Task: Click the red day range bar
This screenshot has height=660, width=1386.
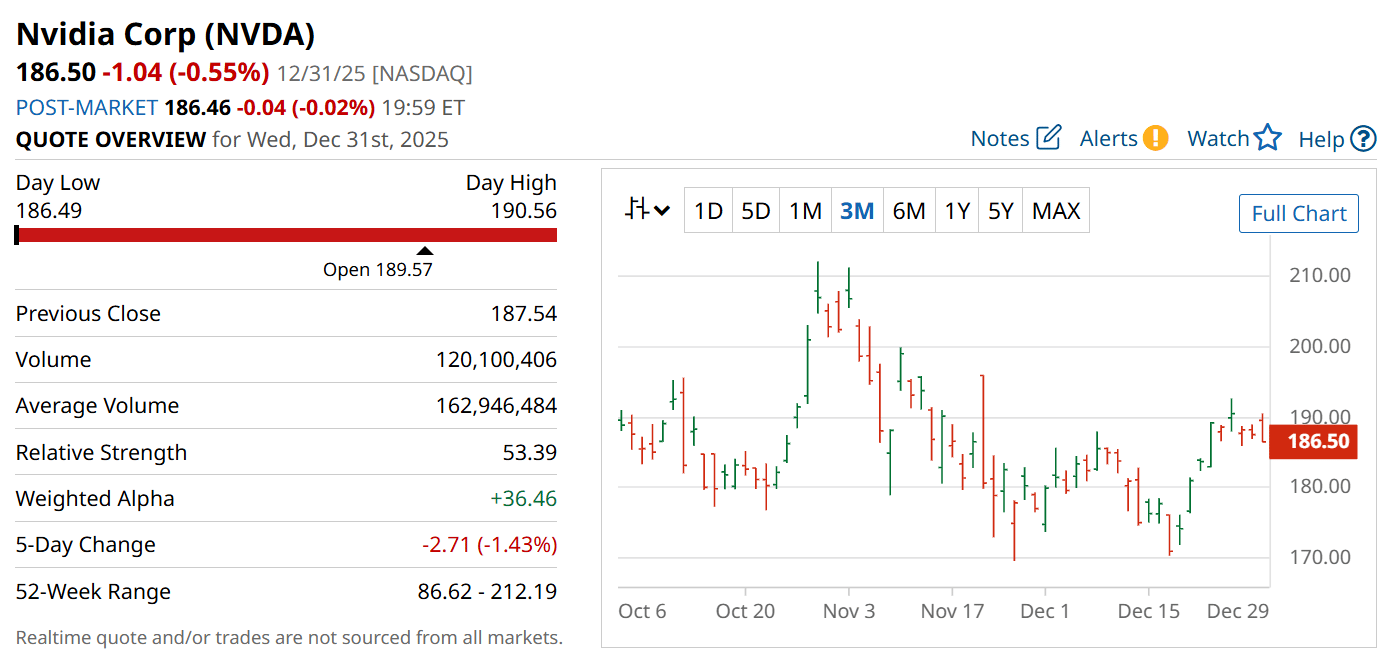Action: pyautogui.click(x=286, y=235)
